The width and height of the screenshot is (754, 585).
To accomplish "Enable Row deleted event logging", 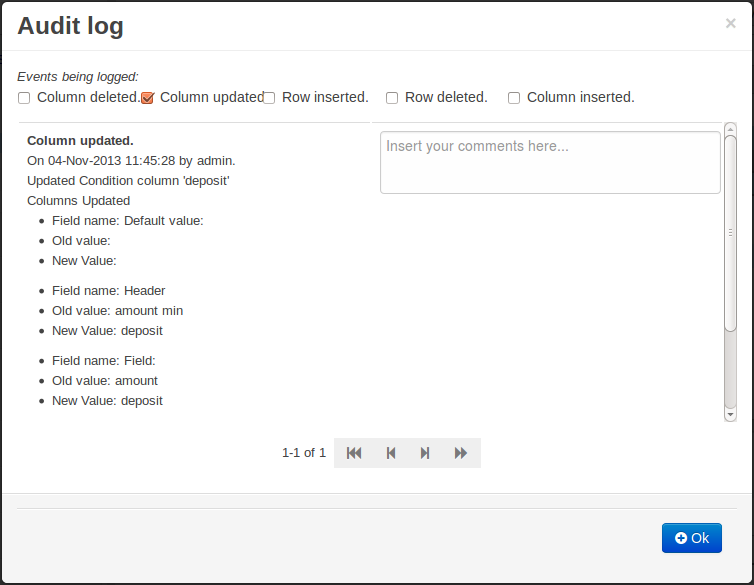I will [392, 98].
